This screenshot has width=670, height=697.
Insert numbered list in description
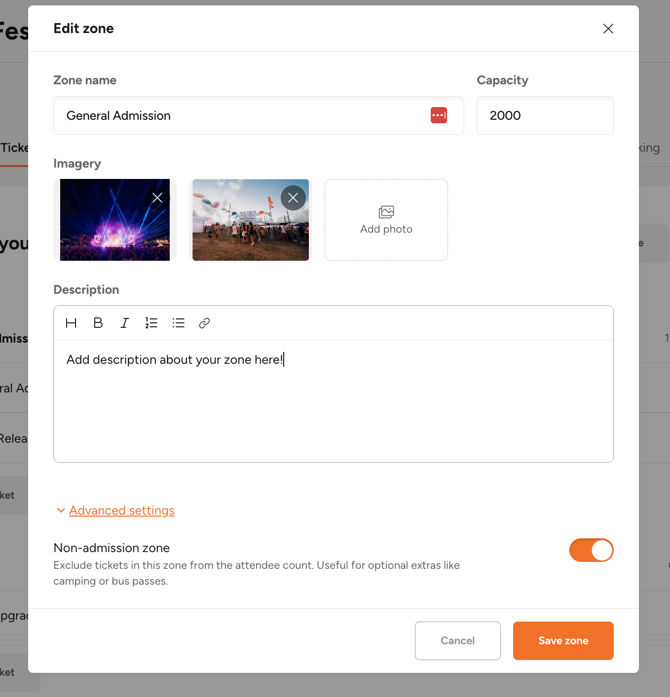click(x=151, y=323)
